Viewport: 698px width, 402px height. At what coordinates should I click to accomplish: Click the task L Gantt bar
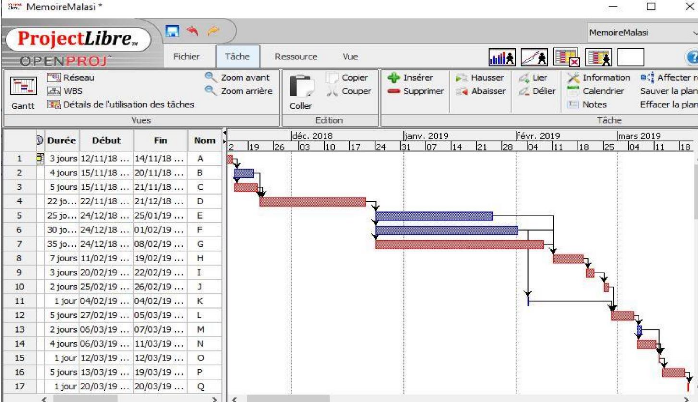622,316
